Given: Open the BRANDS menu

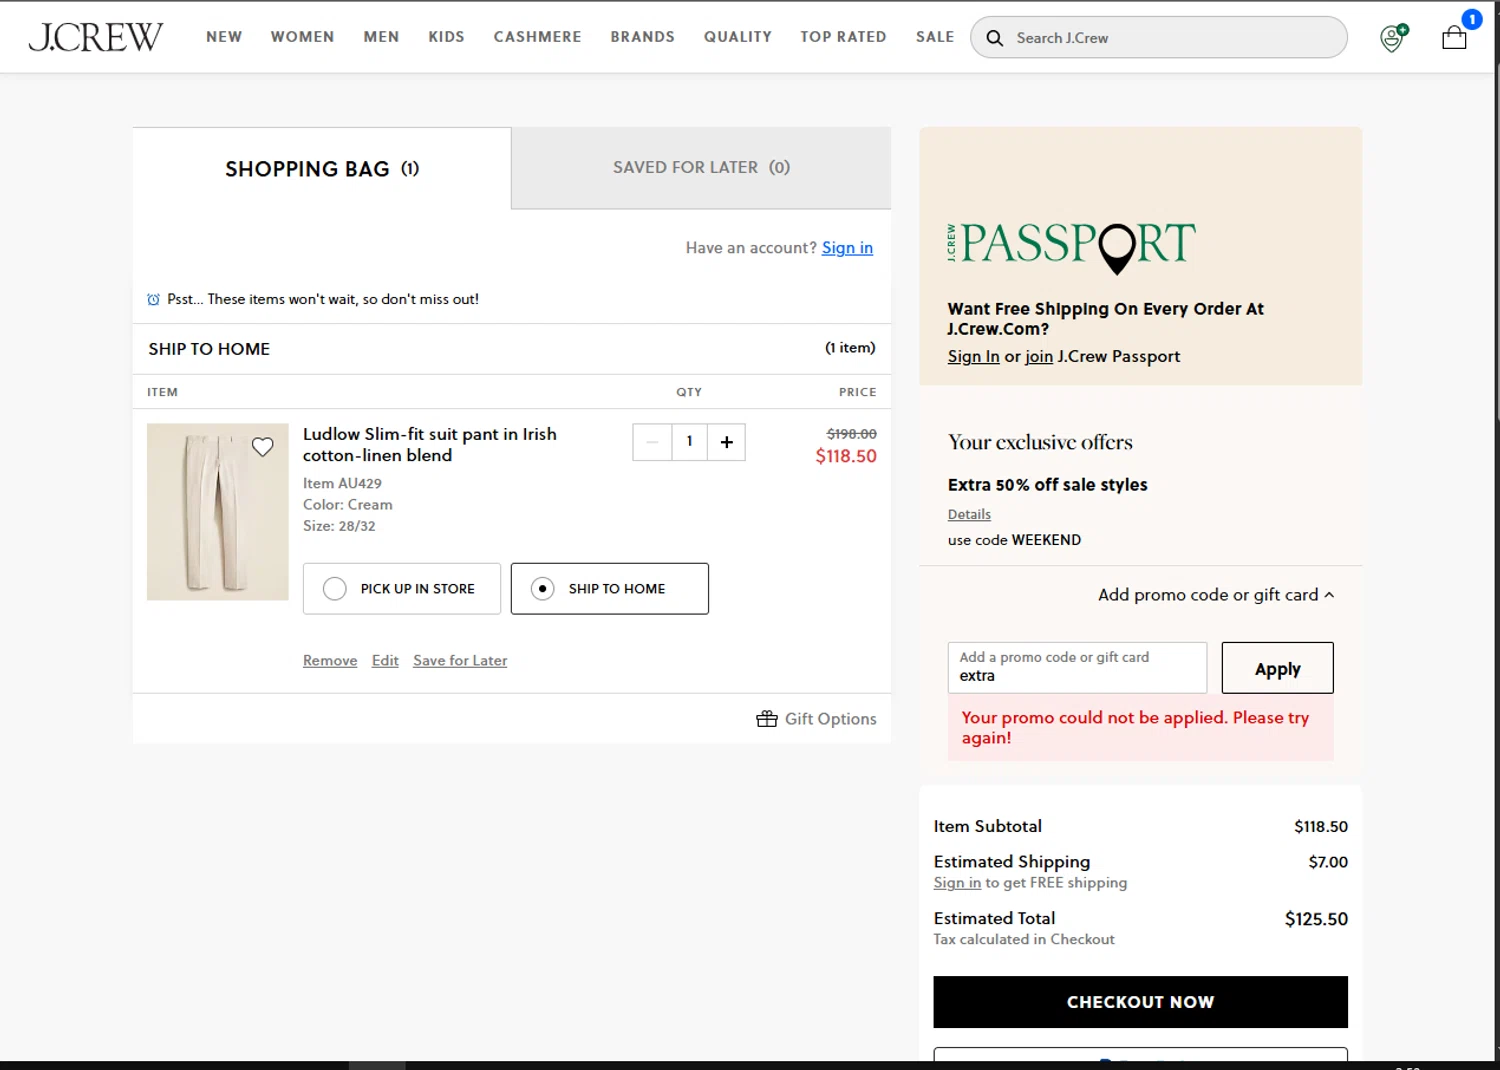Looking at the screenshot, I should click(x=642, y=37).
